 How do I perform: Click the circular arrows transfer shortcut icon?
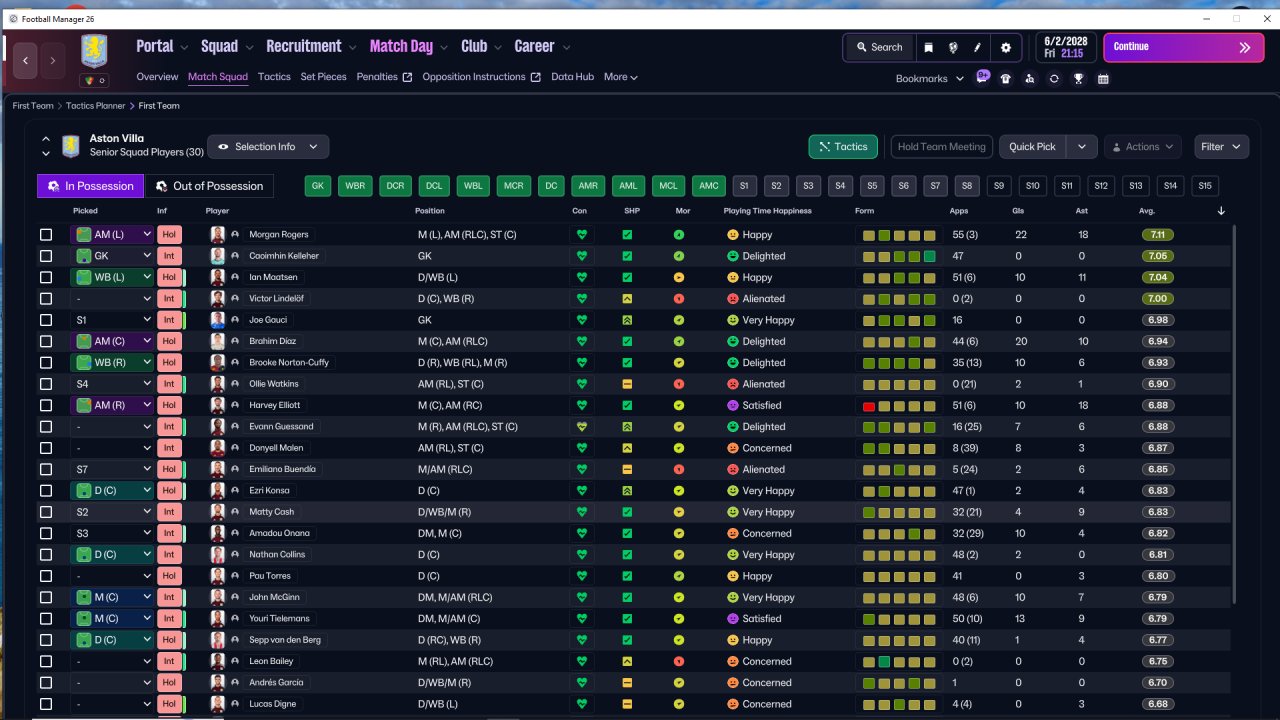tap(1054, 78)
